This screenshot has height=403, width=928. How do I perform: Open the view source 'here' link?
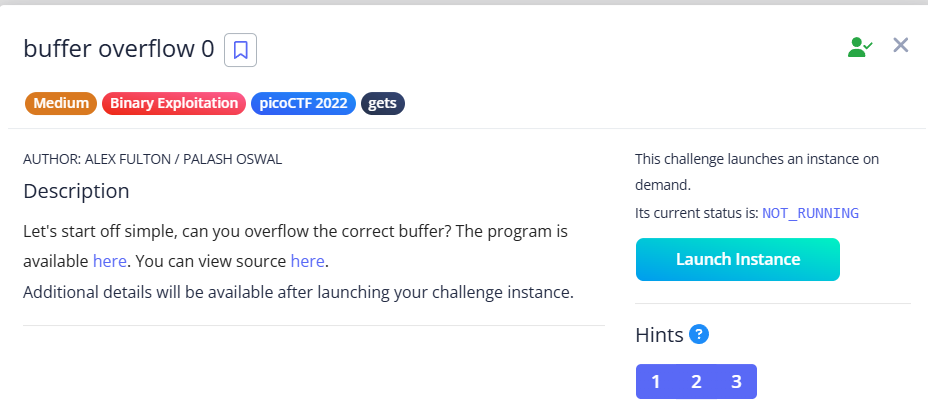coord(307,262)
